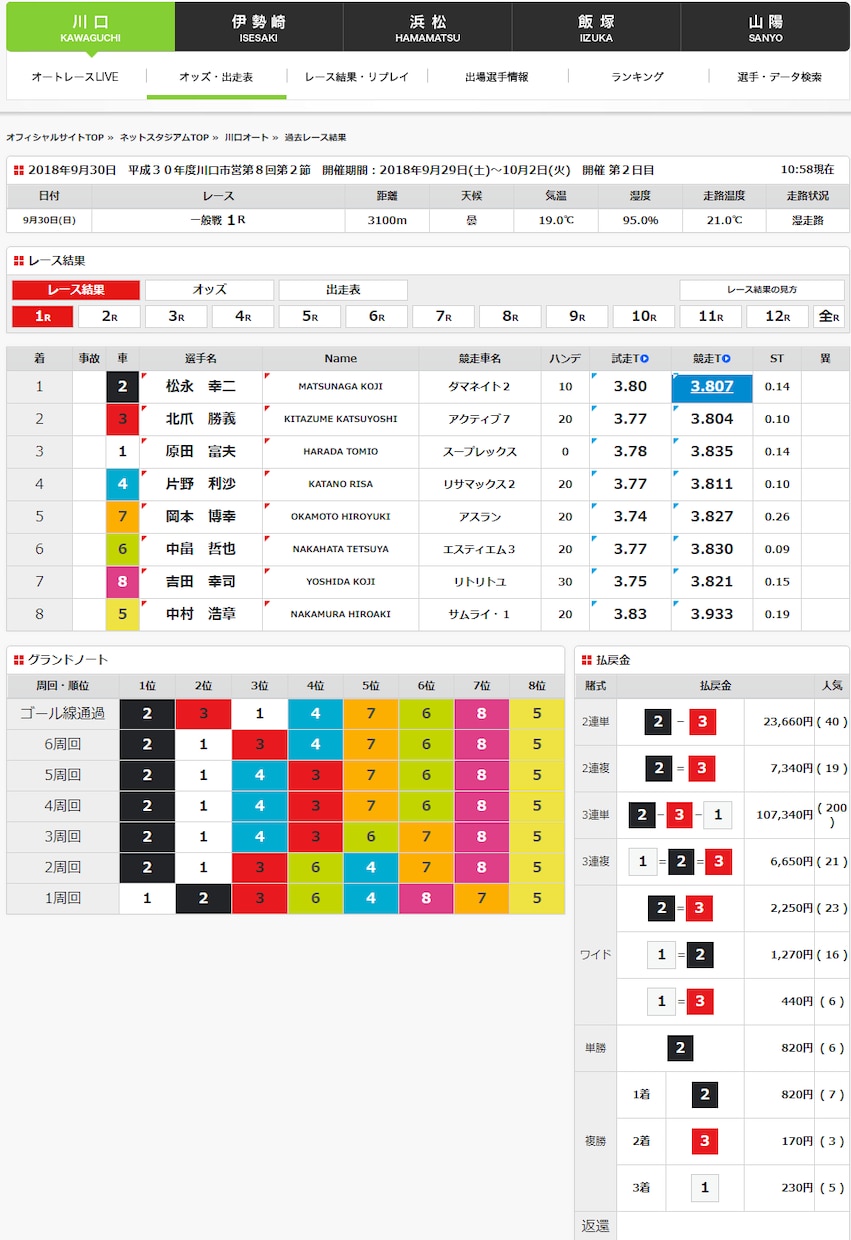
Task: Click the 単勝 payout car 2 badge
Action: (x=680, y=1048)
